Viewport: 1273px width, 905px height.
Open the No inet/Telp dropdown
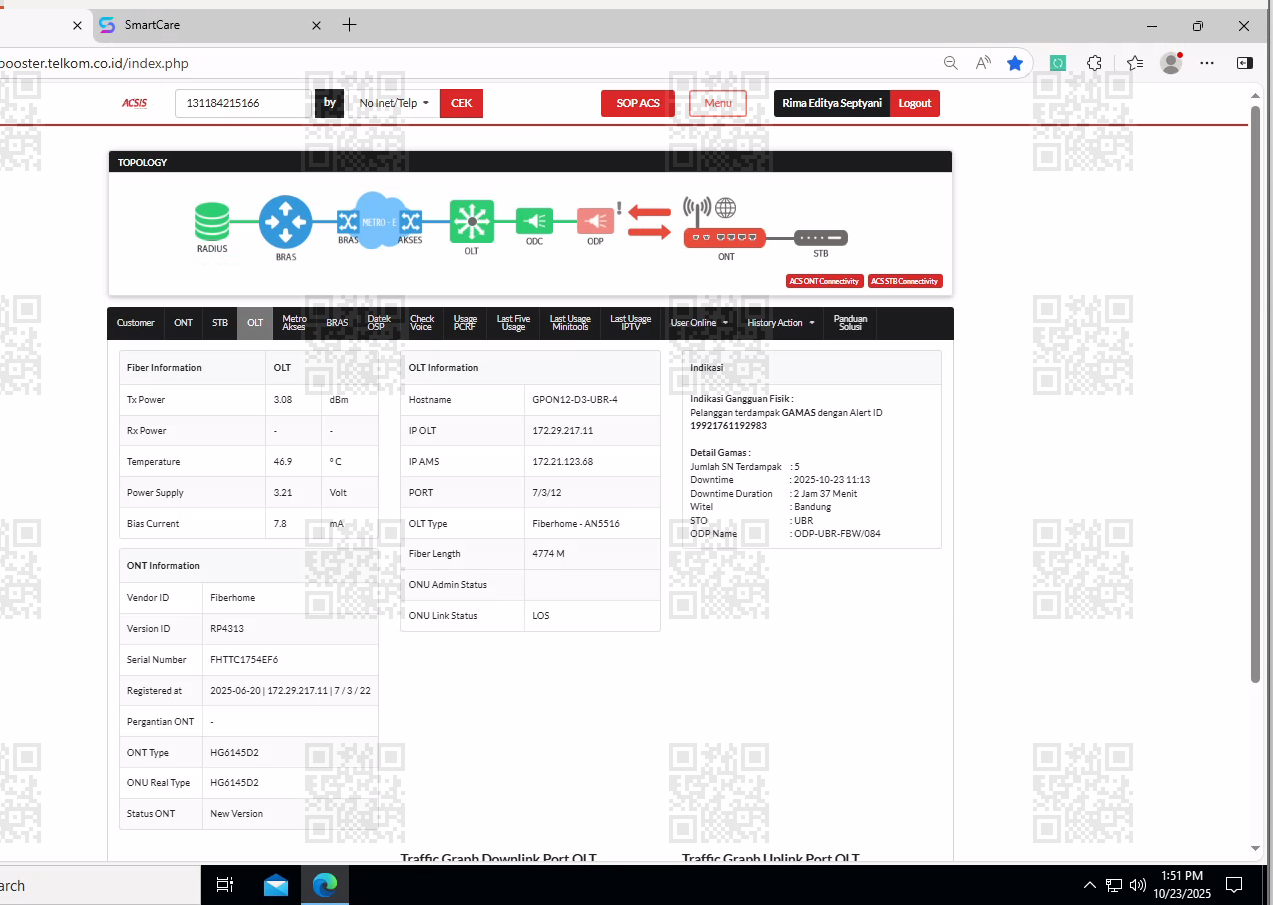394,103
